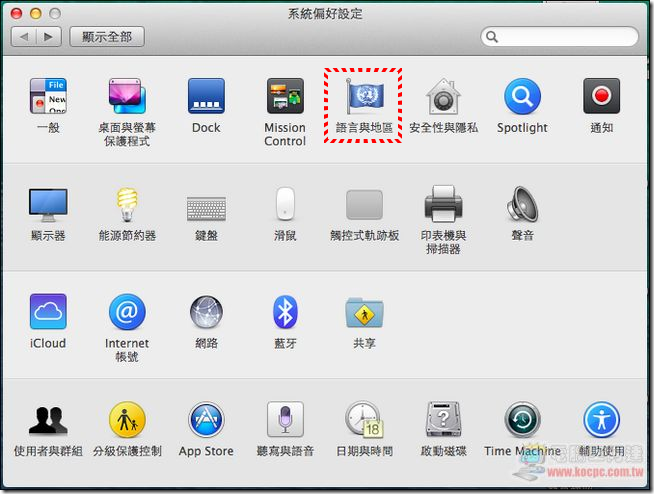This screenshot has height=494, width=654.
Task: Minimize window with the yellow button
Action: click(x=35, y=13)
